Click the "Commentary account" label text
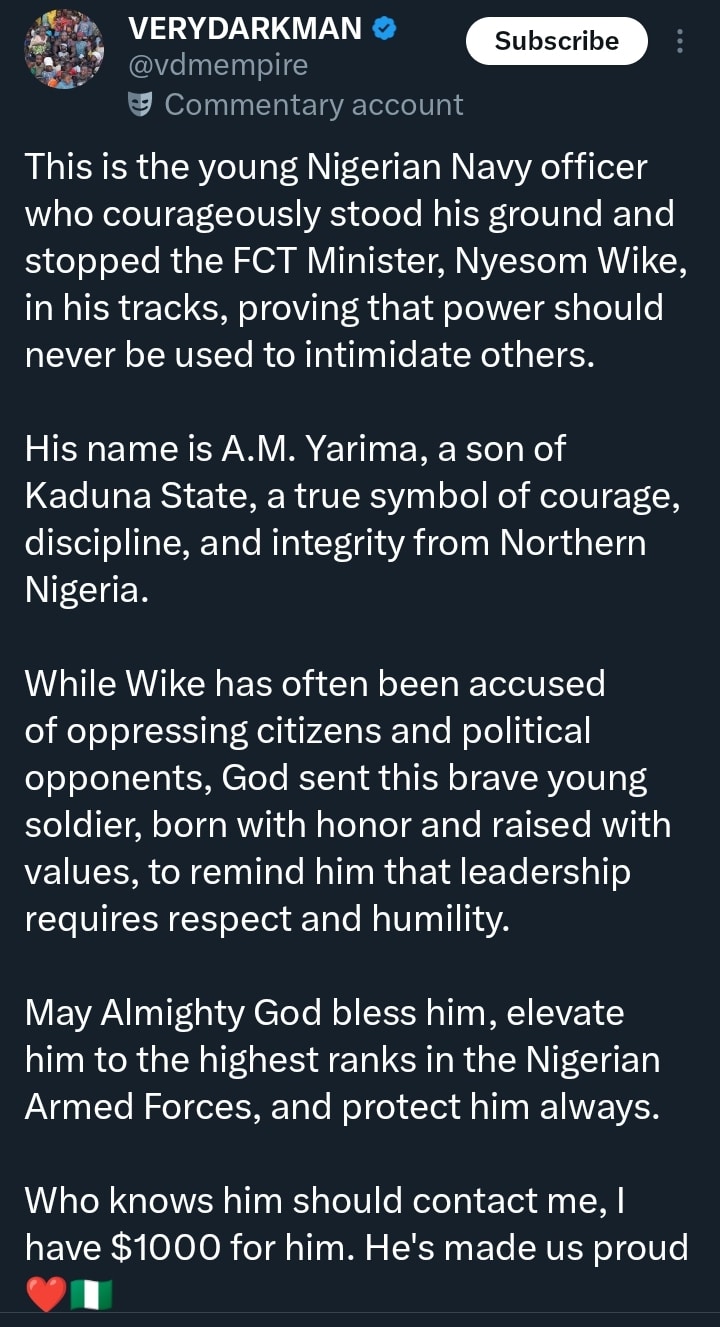This screenshot has width=720, height=1327. point(313,104)
